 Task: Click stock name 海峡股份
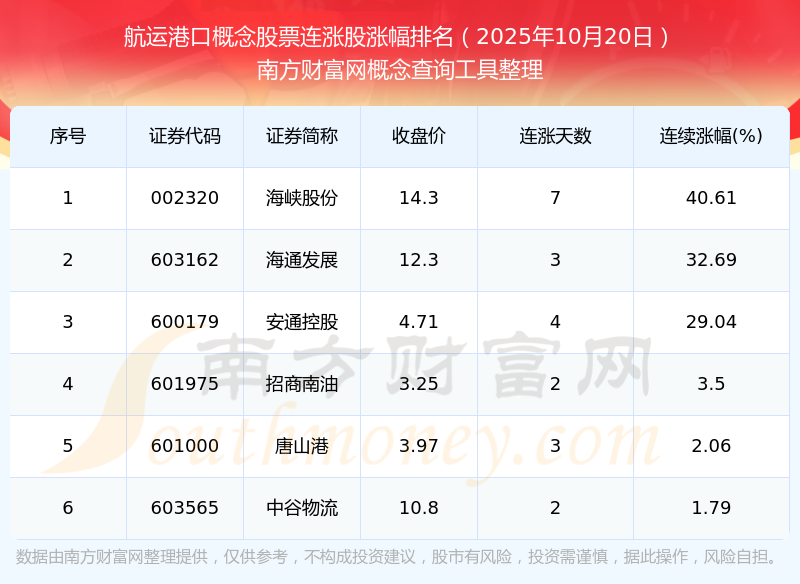(x=302, y=198)
